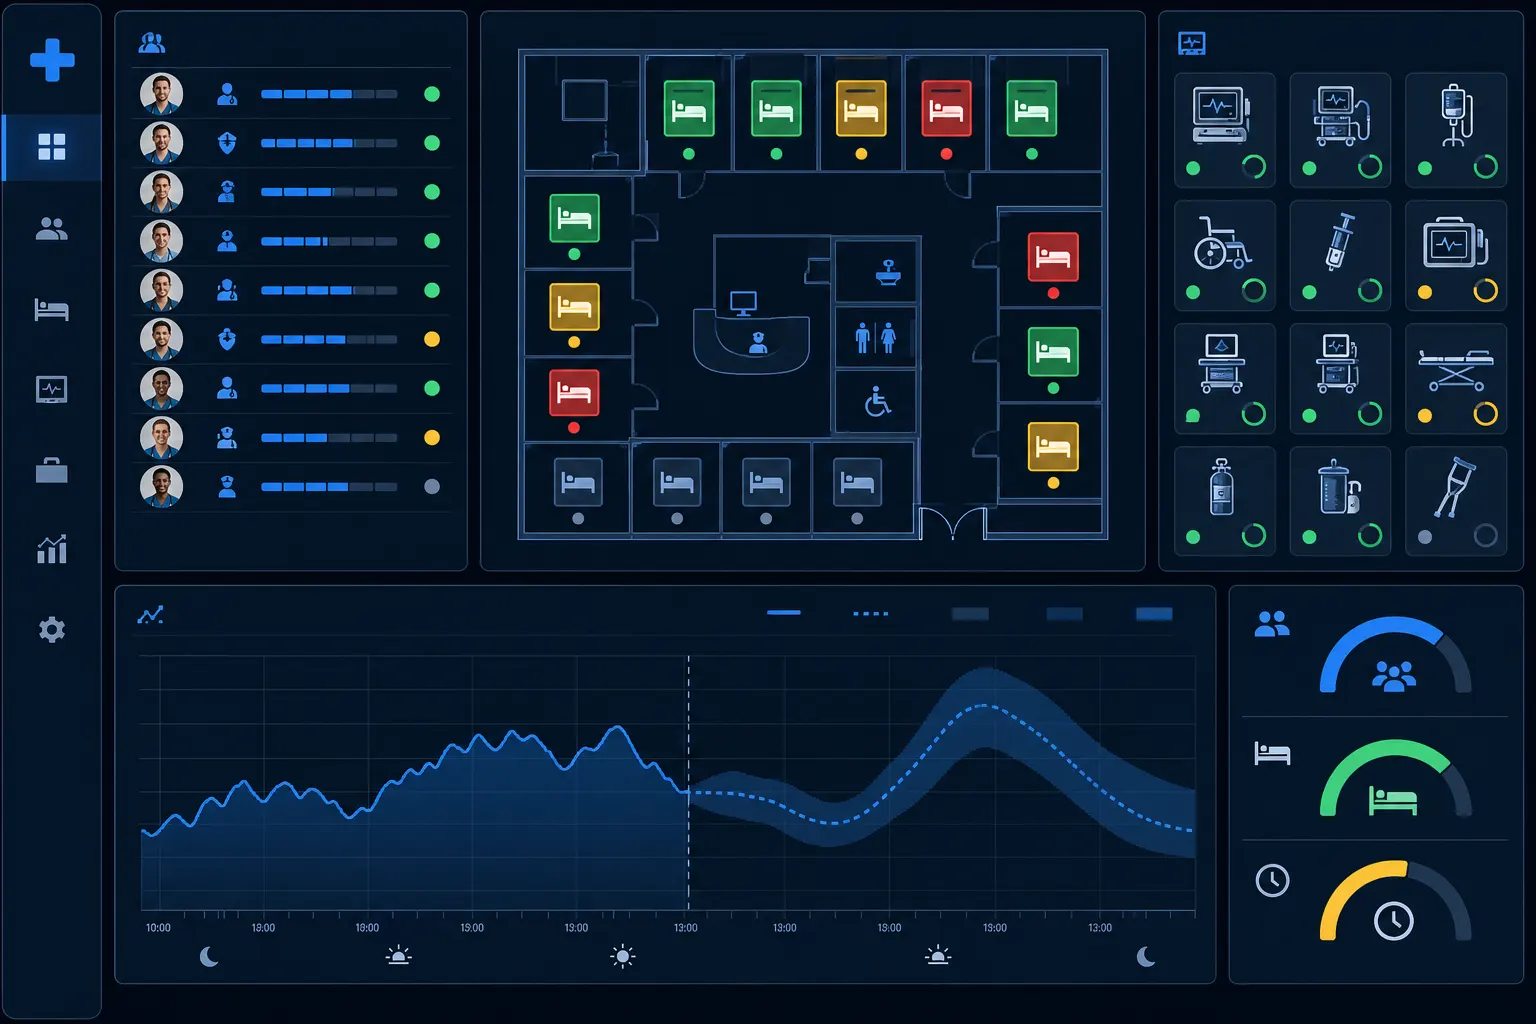Image resolution: width=1536 pixels, height=1024 pixels.
Task: Click the blue medical cross logo
Action: pos(52,60)
